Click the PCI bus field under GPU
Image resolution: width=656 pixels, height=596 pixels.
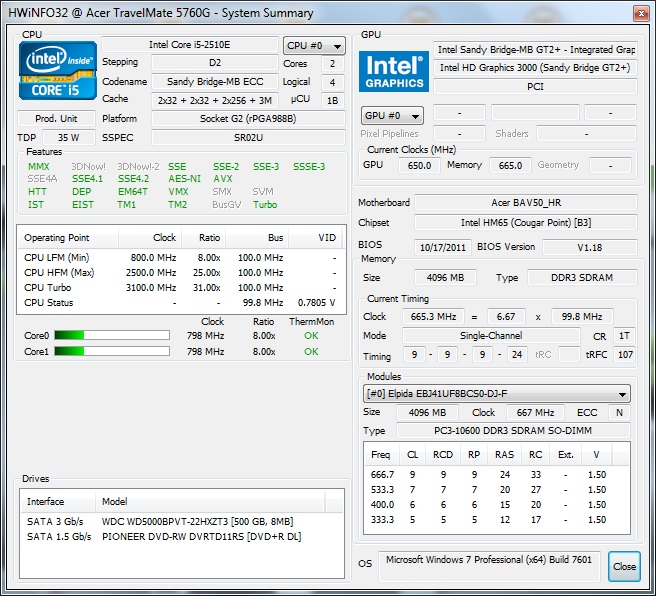point(535,87)
